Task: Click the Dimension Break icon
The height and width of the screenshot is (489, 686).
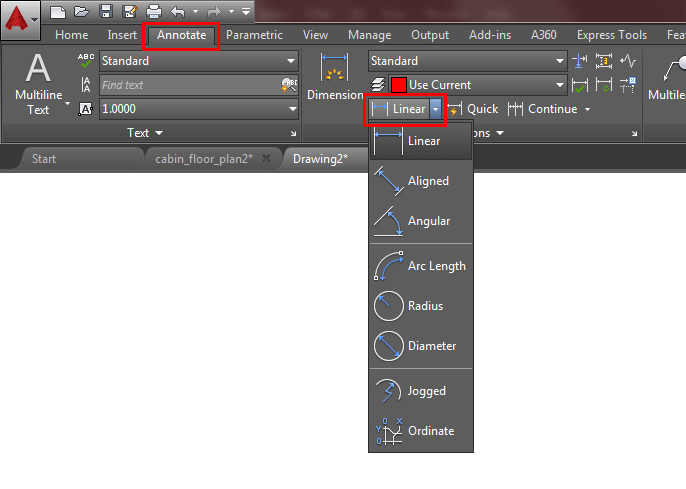Action: click(x=580, y=61)
